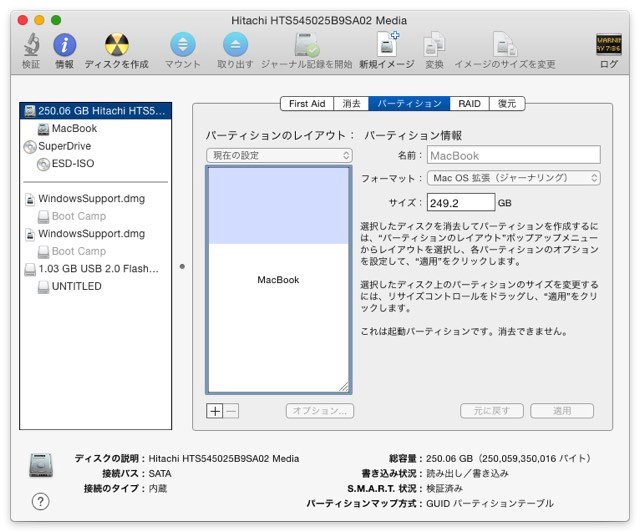The image size is (640, 532).
Task: Switch to Restore tab (復元)
Action: point(507,104)
